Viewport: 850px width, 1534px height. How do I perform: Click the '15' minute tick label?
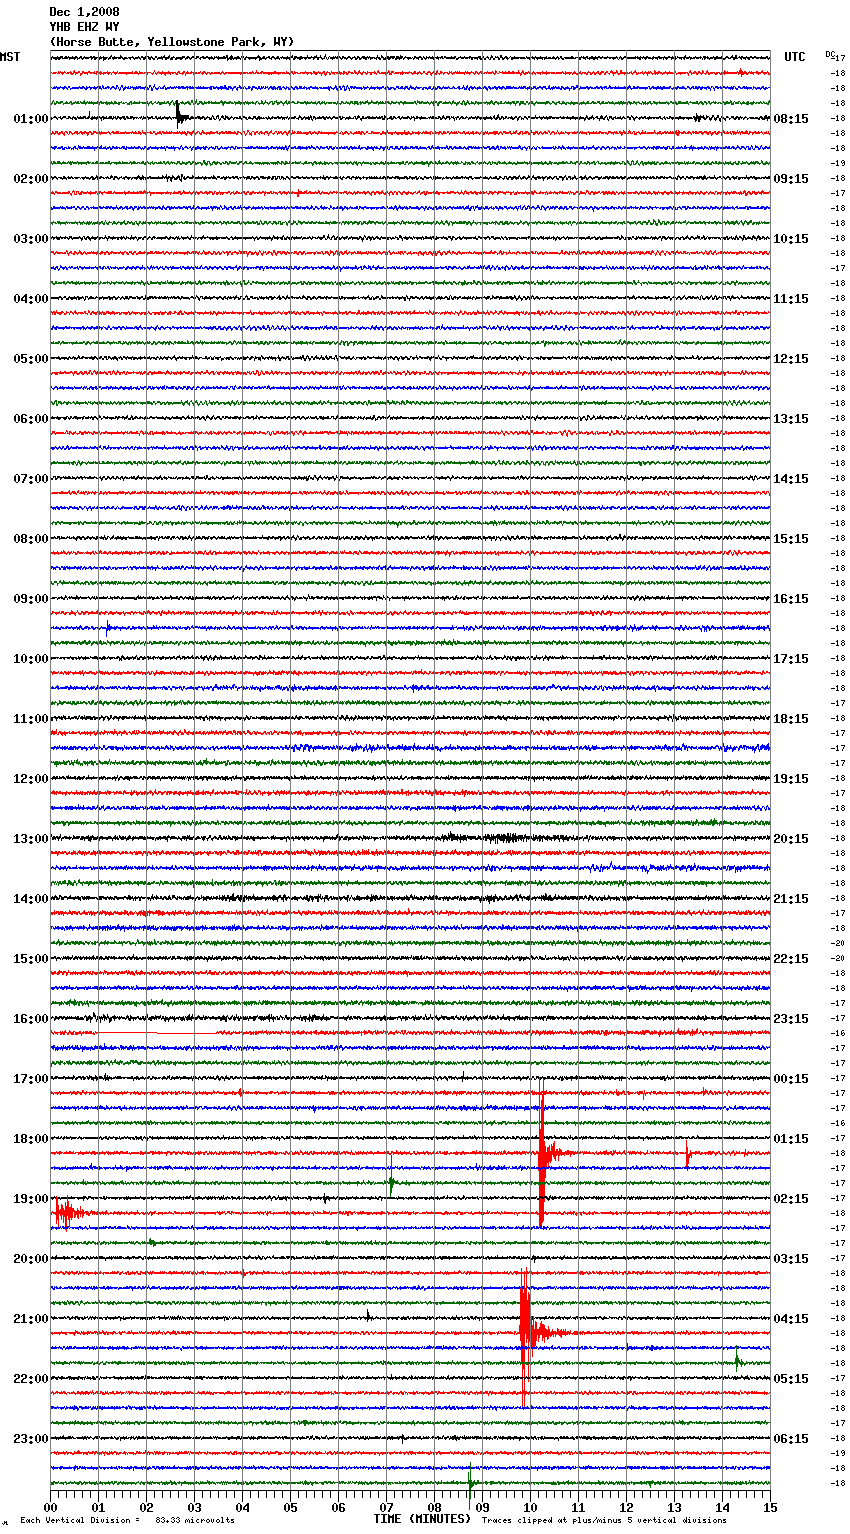[x=770, y=1507]
